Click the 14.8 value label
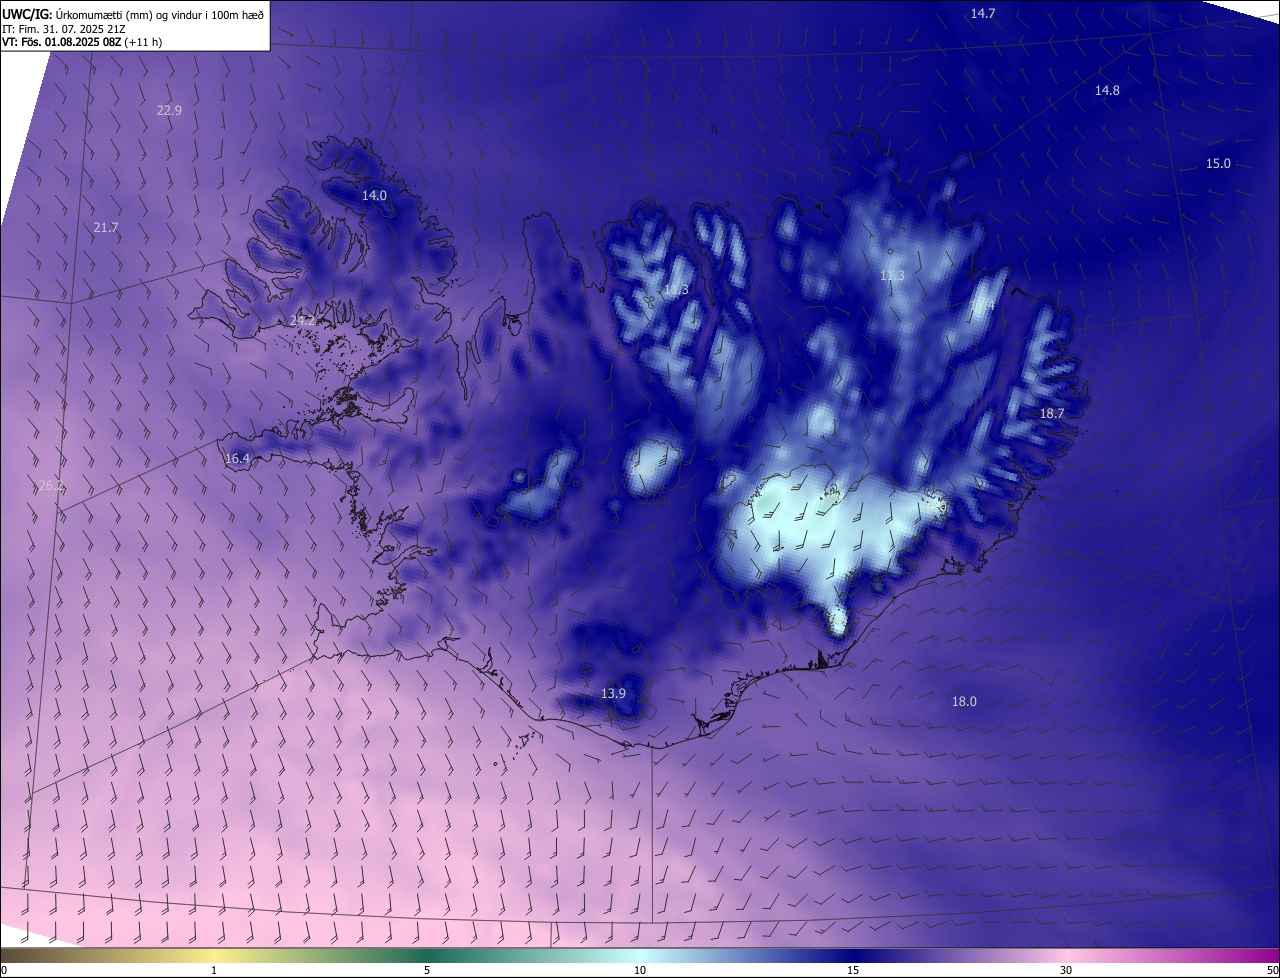The image size is (1280, 978). tap(1107, 90)
